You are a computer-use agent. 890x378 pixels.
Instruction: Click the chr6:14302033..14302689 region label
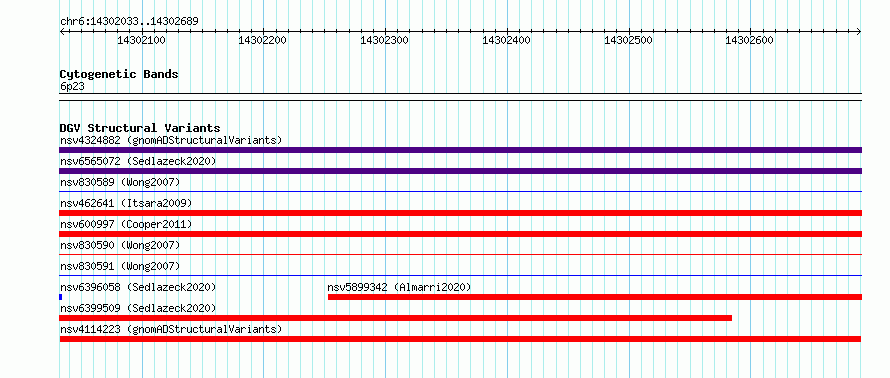[129, 22]
